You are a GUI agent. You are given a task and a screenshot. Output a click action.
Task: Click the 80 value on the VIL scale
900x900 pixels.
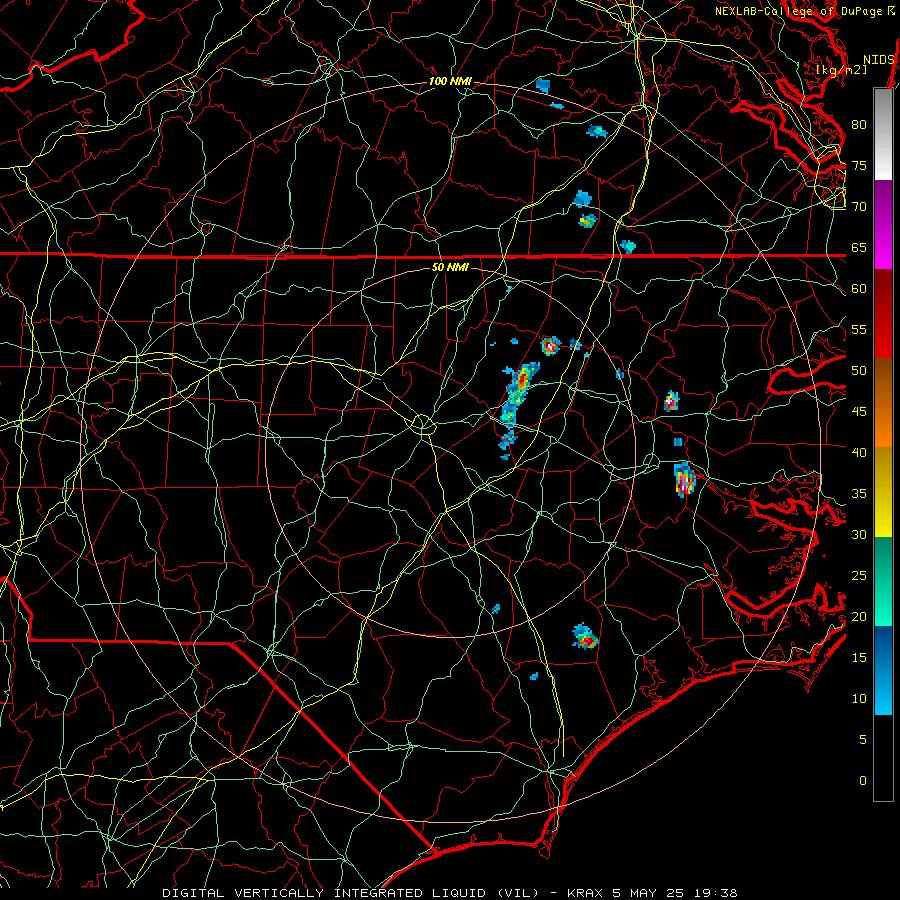coord(859,125)
